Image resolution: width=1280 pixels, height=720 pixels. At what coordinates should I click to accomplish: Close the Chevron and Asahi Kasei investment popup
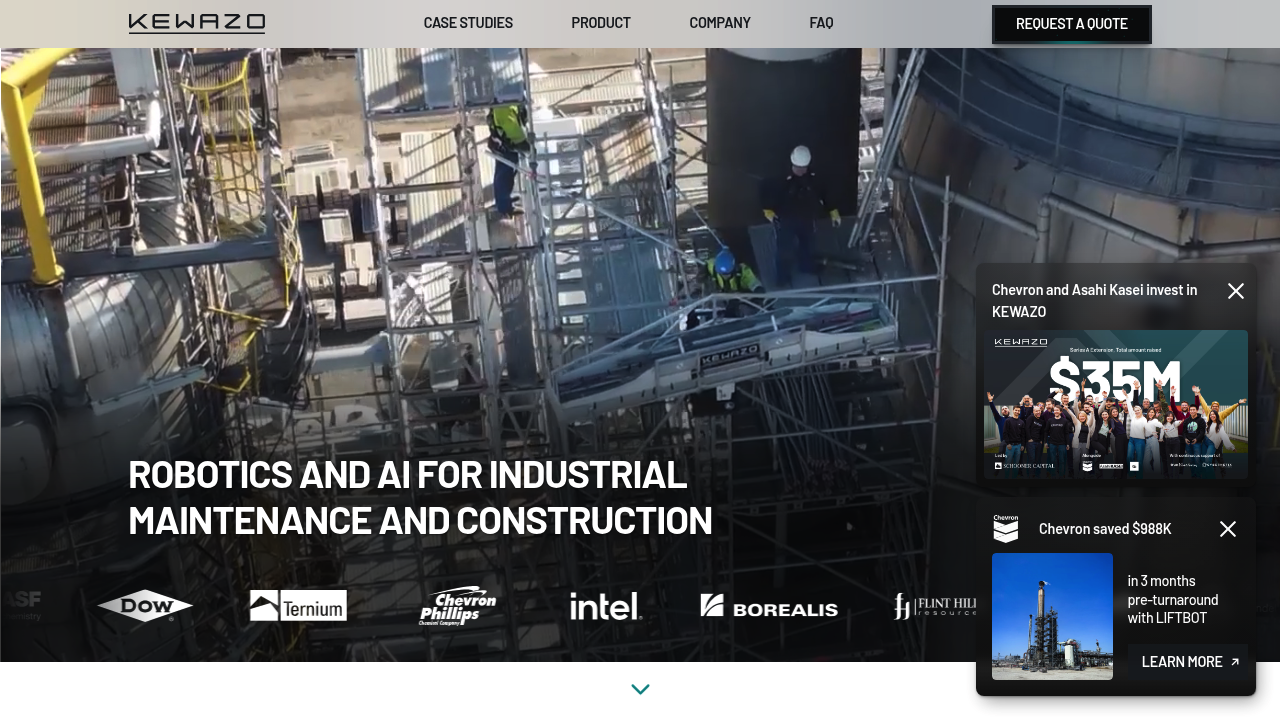[x=1236, y=291]
